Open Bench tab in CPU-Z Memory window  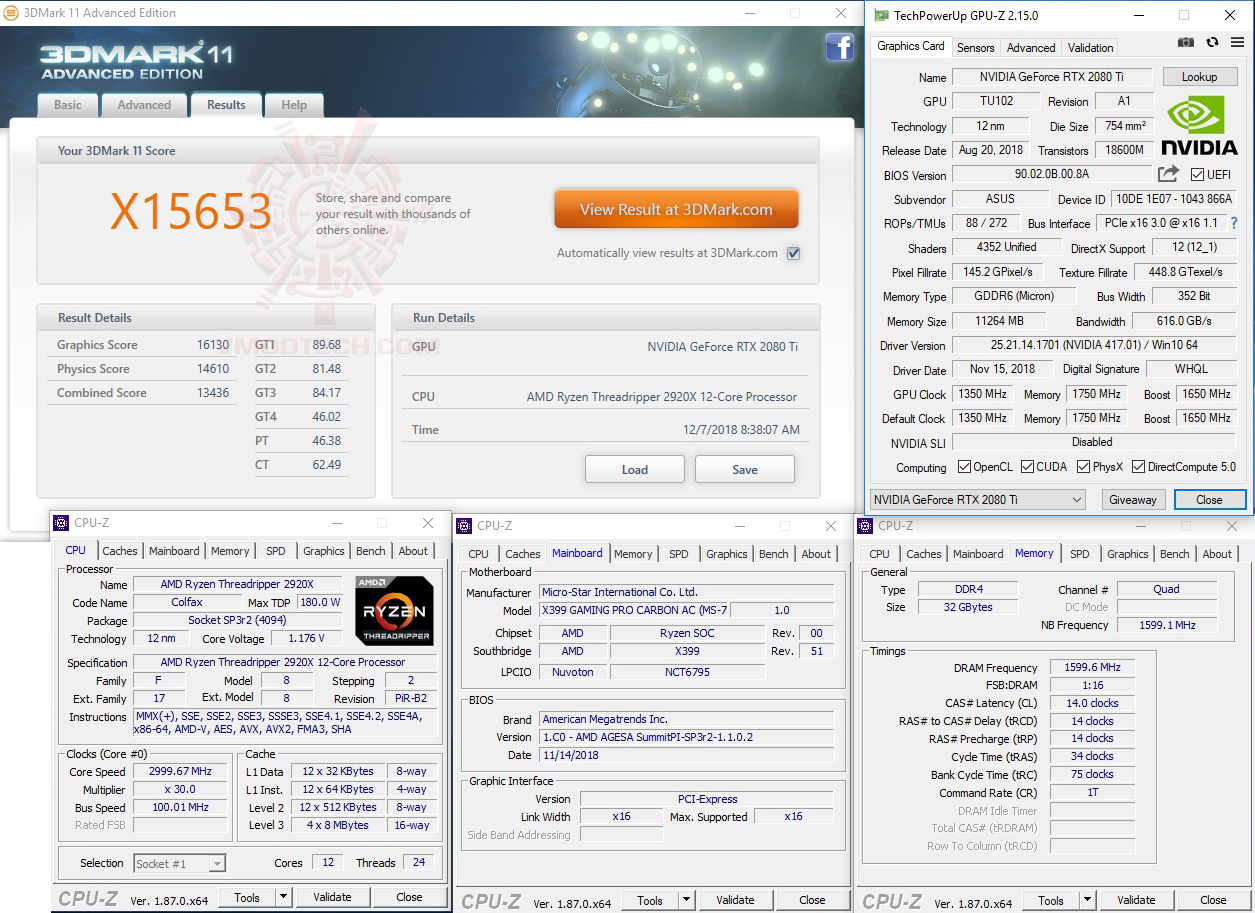click(x=1175, y=554)
